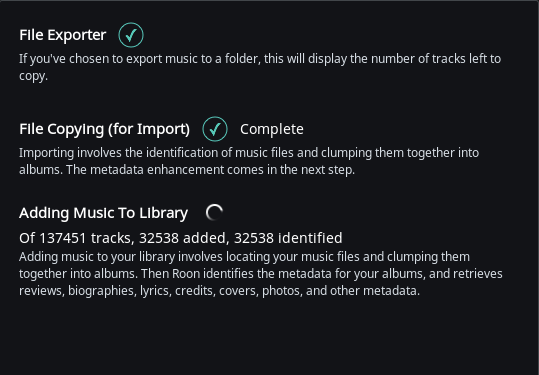Select the Adding Music To Library heading
Screen dimensions: 539x375
click(103, 213)
